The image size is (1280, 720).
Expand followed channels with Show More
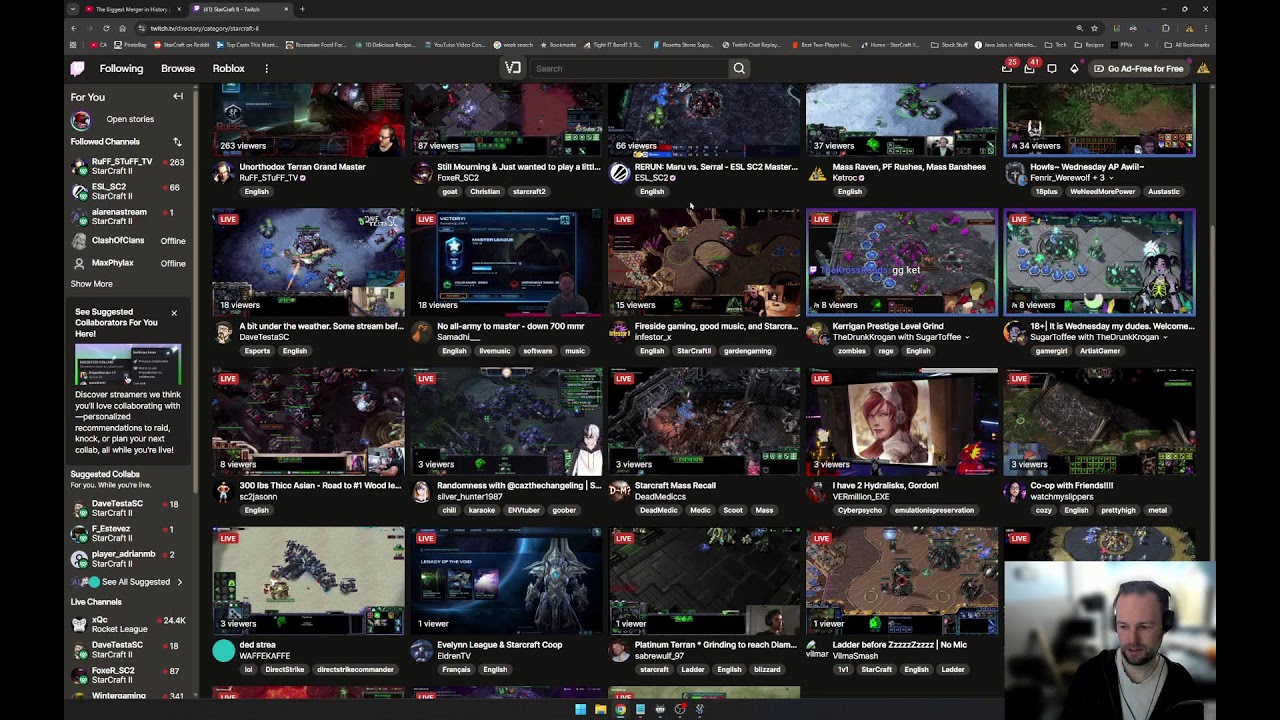(x=91, y=284)
